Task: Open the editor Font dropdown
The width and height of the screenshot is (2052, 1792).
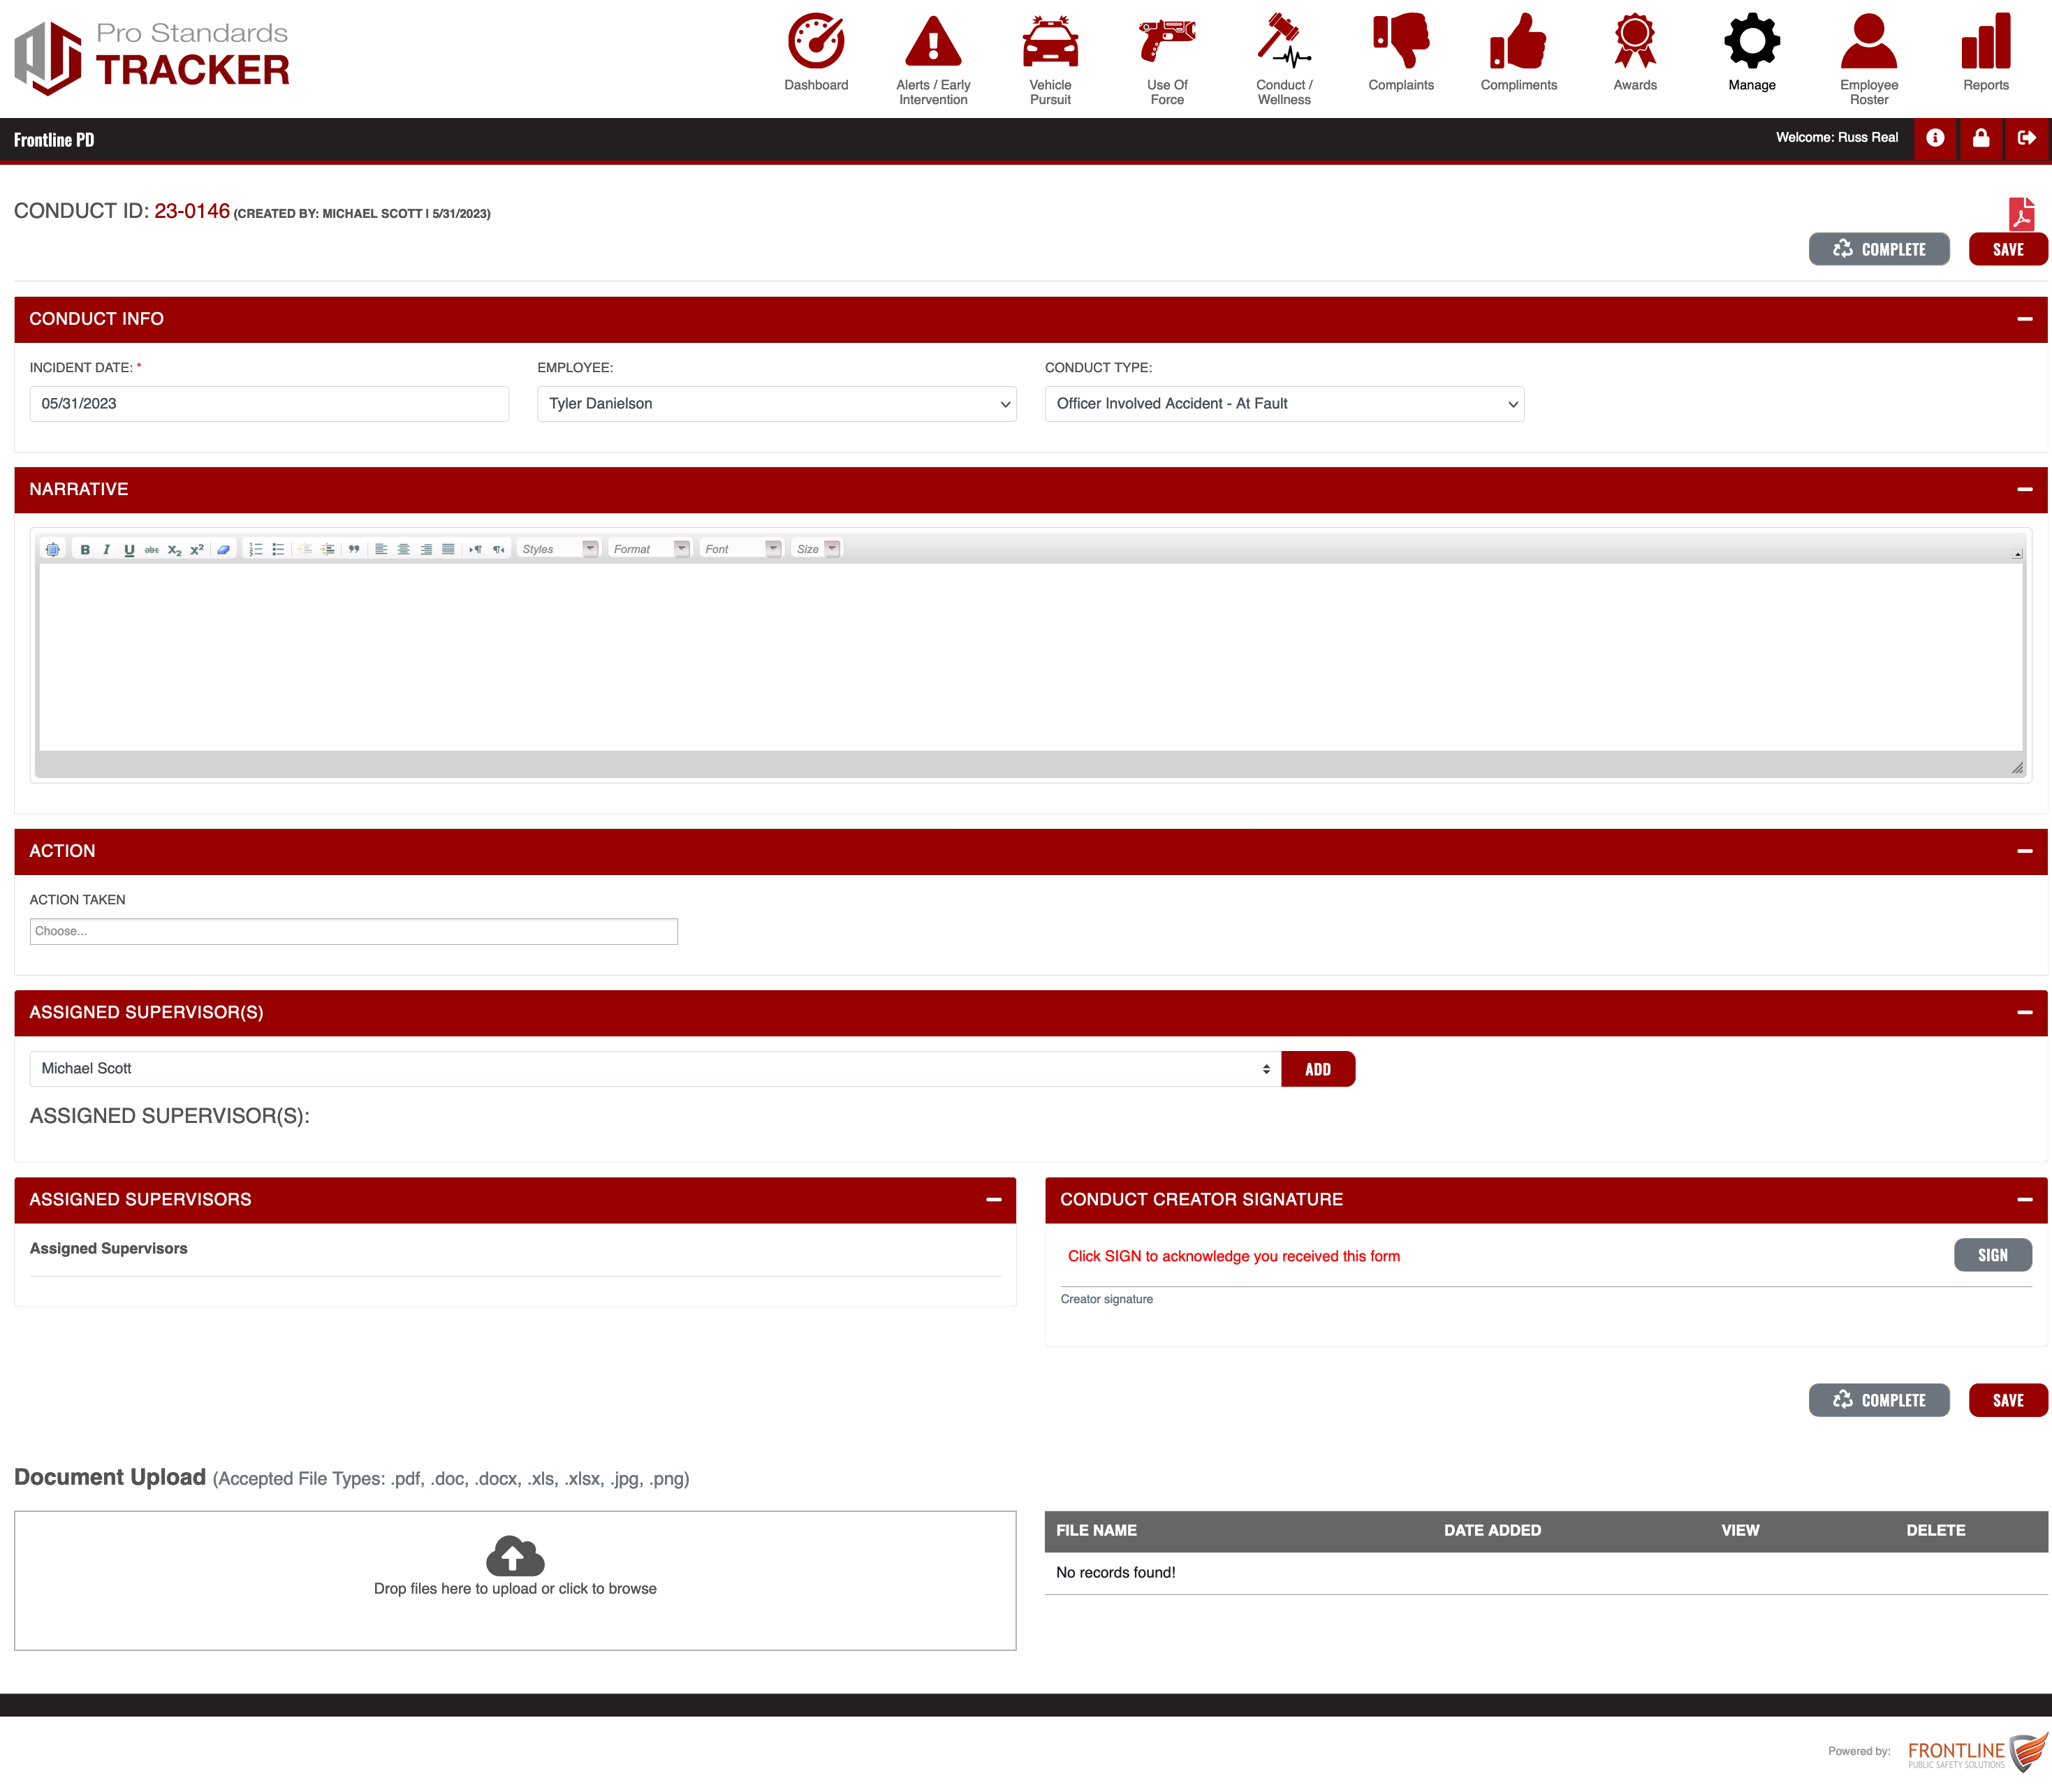Action: tap(741, 549)
